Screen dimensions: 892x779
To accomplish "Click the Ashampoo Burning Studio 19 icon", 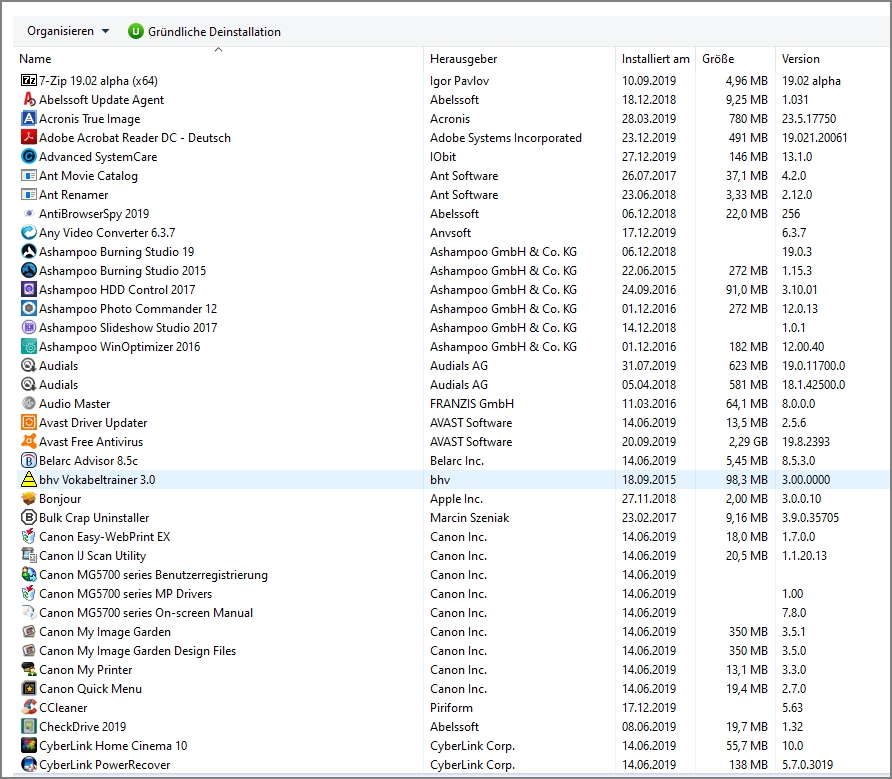I will [28, 252].
